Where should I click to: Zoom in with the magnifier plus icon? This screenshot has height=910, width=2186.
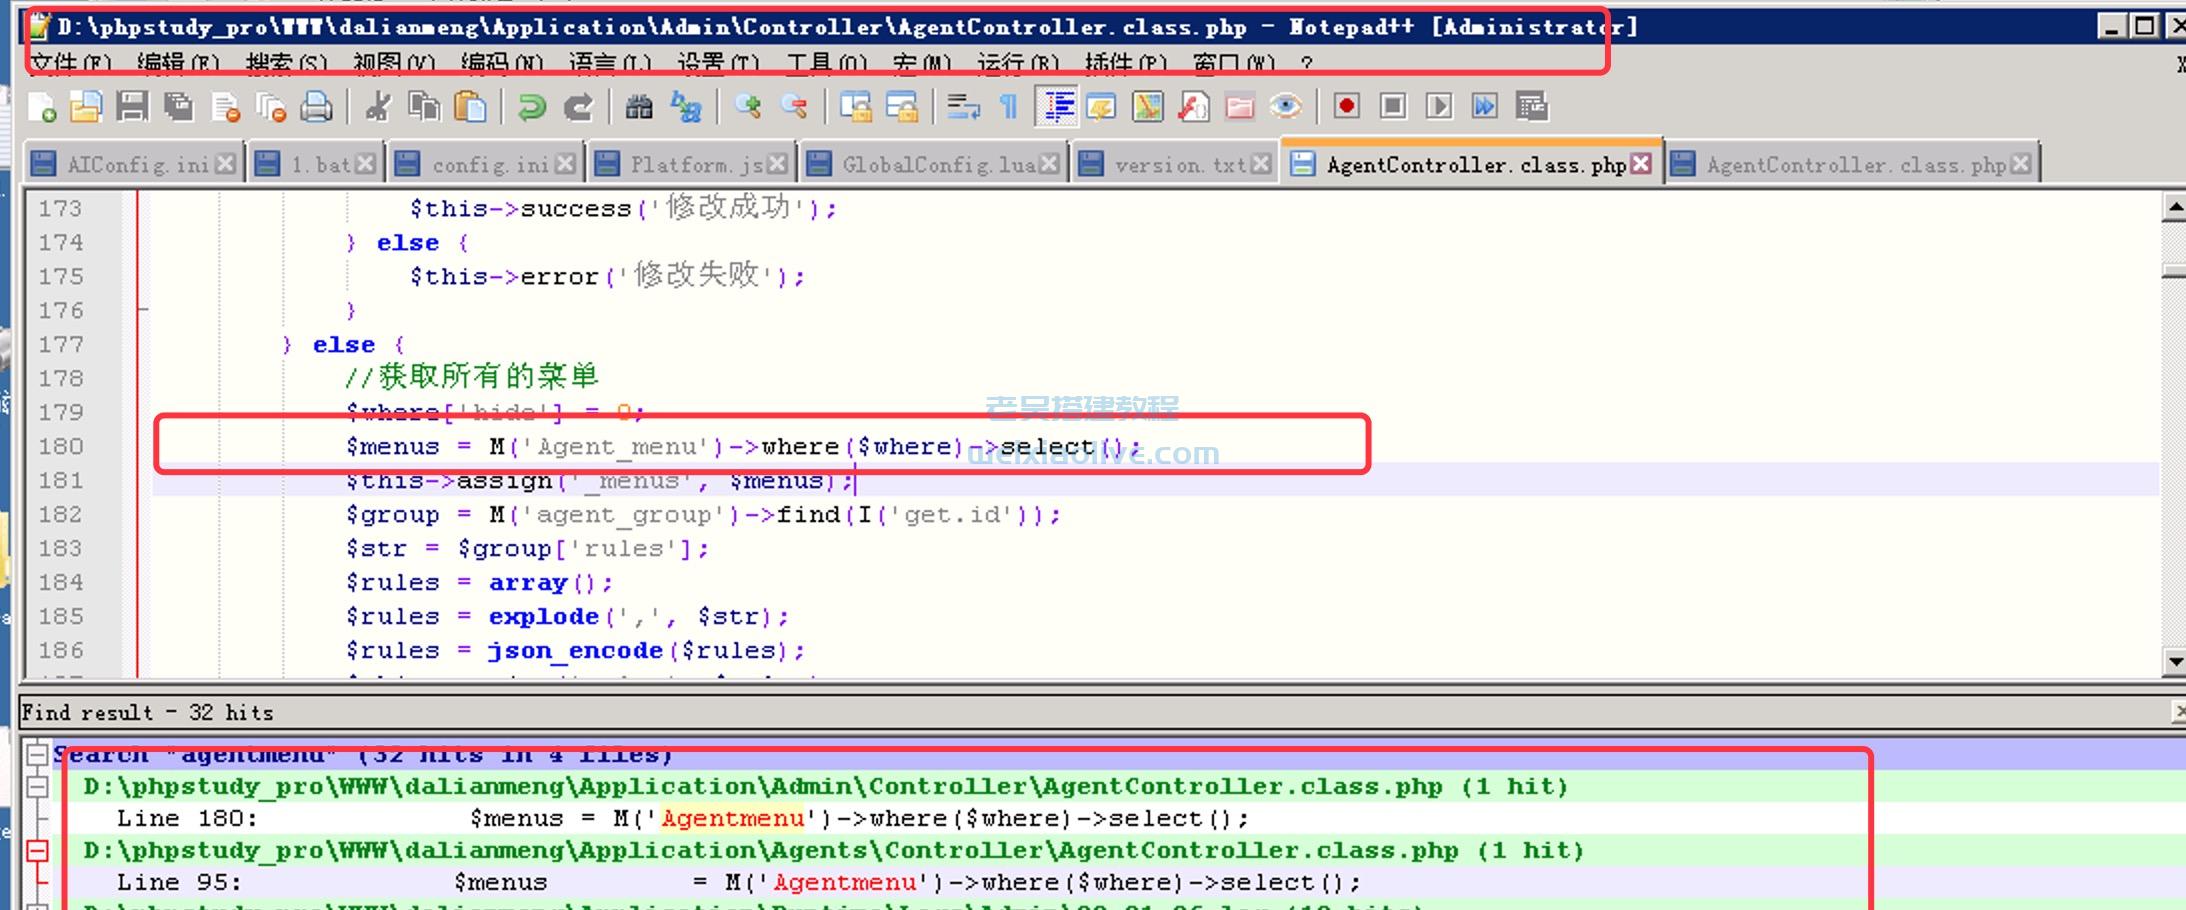point(747,106)
